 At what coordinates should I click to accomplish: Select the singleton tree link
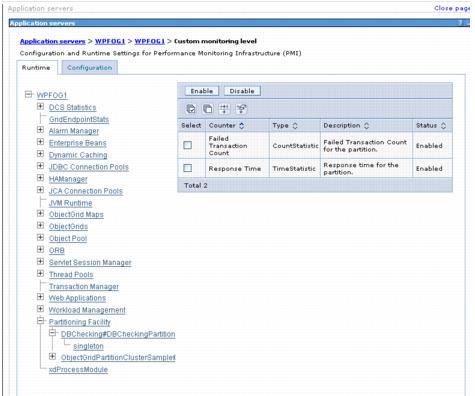pyautogui.click(x=88, y=346)
